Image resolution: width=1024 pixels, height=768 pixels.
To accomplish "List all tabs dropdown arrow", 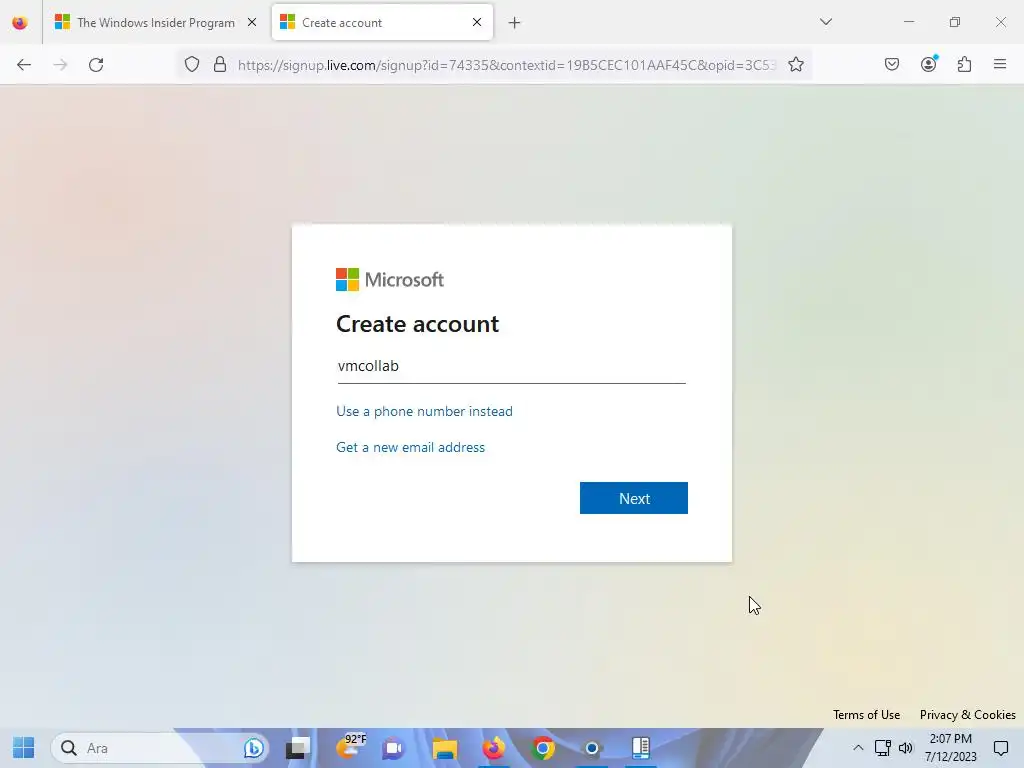I will pyautogui.click(x=826, y=22).
